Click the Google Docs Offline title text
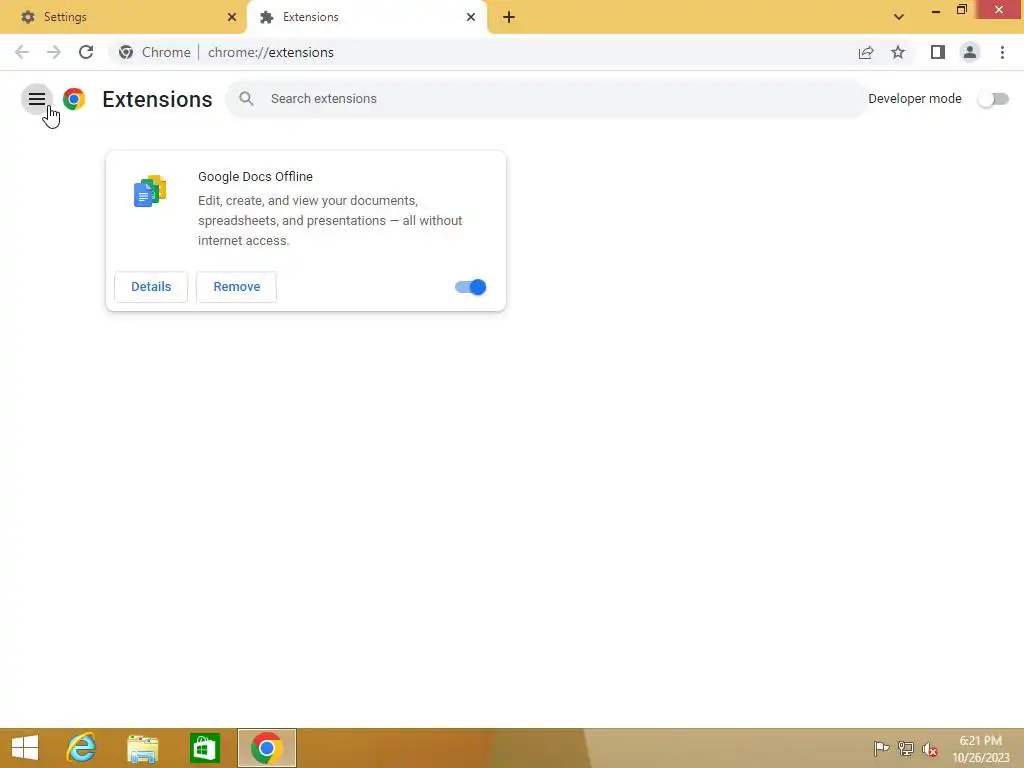 [255, 176]
